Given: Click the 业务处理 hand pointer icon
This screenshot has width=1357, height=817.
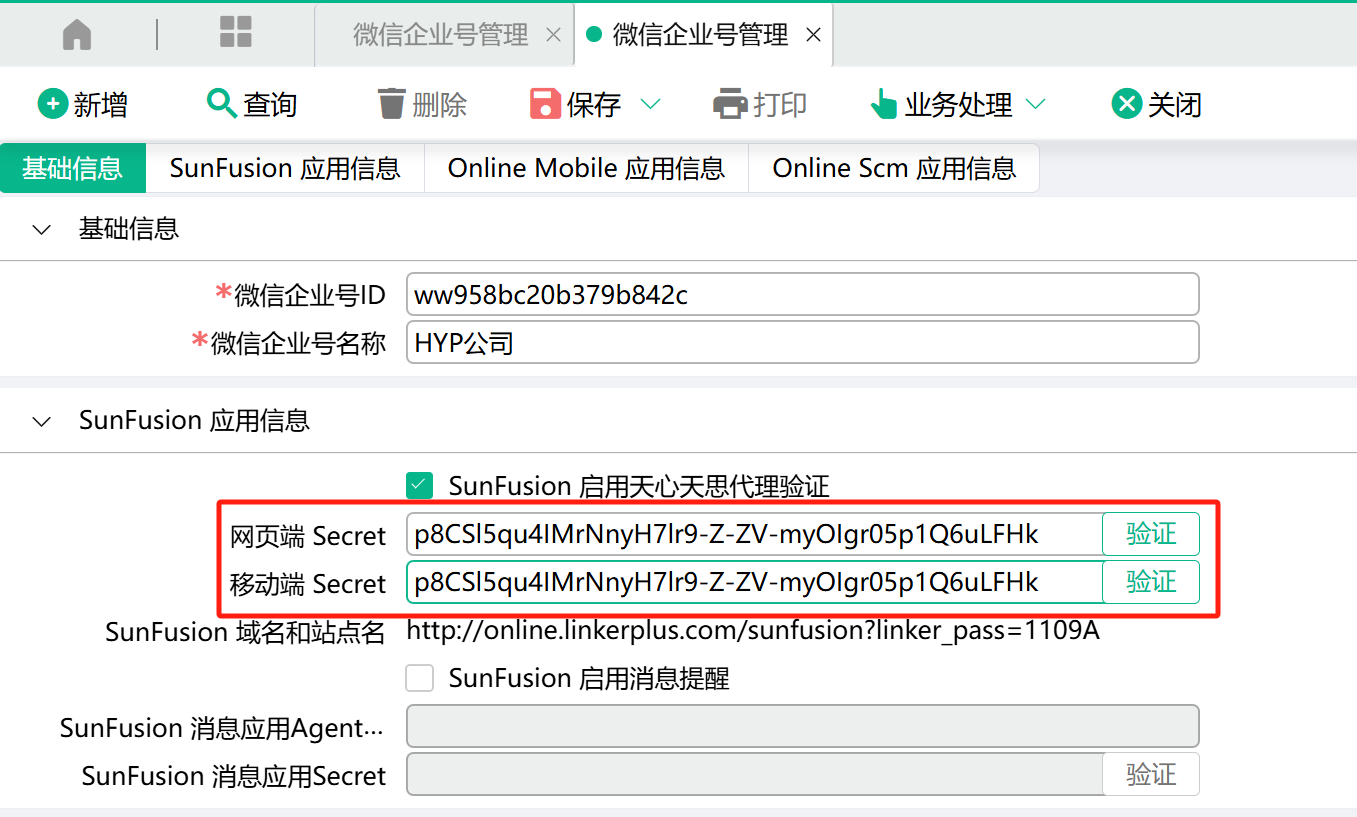Looking at the screenshot, I should [x=883, y=104].
